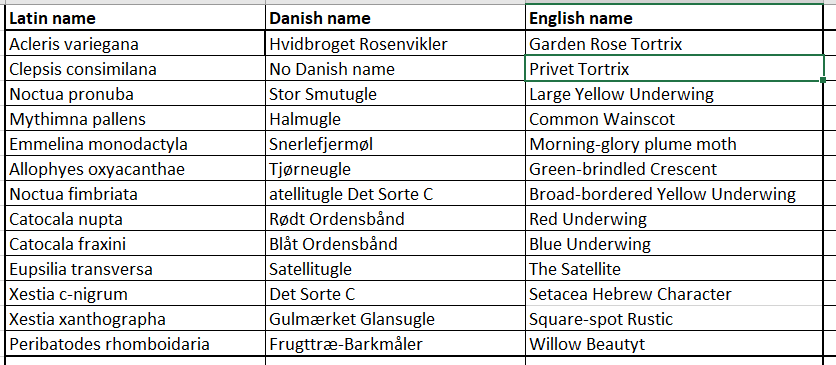The width and height of the screenshot is (836, 365).
Task: Click the Morning-glory plume moth cell
Action: [674, 144]
